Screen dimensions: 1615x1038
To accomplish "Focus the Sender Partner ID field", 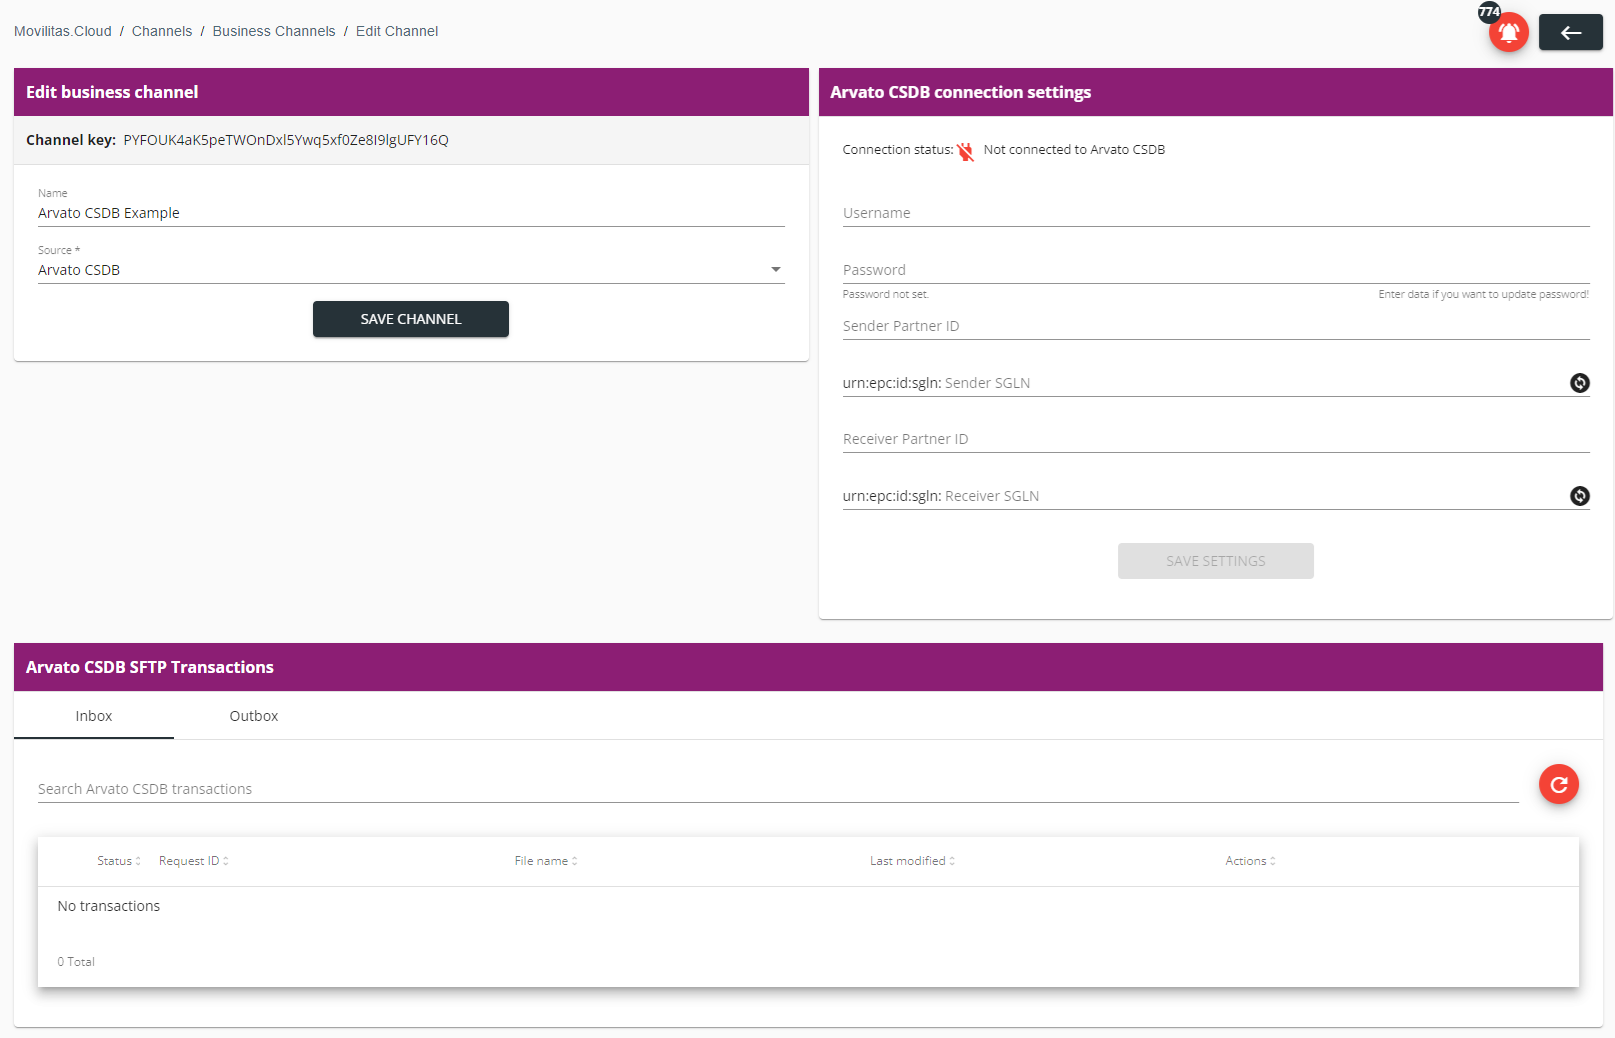I will [x=1216, y=326].
